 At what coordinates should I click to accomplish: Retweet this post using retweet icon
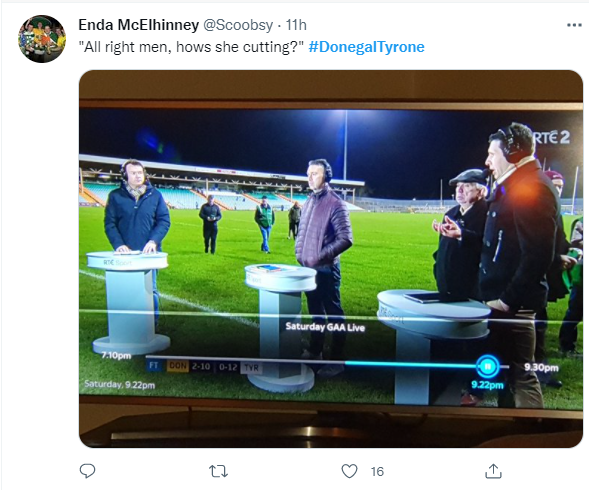point(218,471)
